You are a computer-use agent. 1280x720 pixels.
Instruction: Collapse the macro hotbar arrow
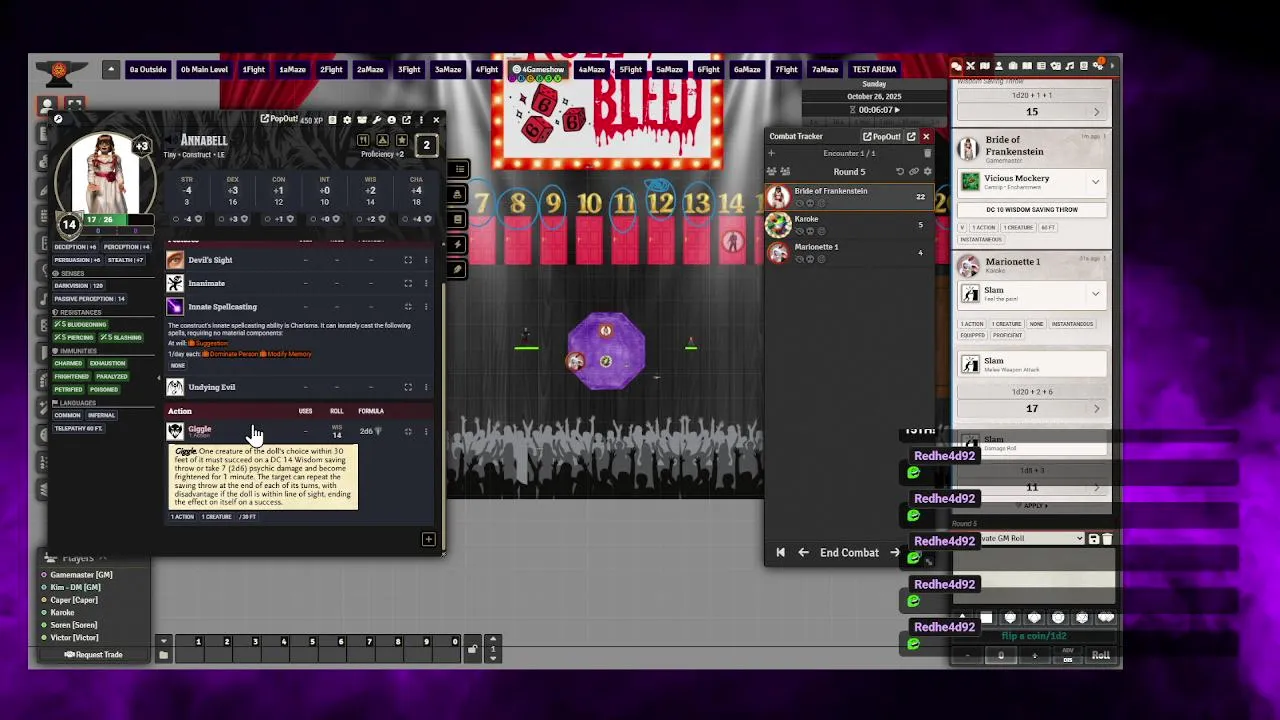(x=164, y=641)
